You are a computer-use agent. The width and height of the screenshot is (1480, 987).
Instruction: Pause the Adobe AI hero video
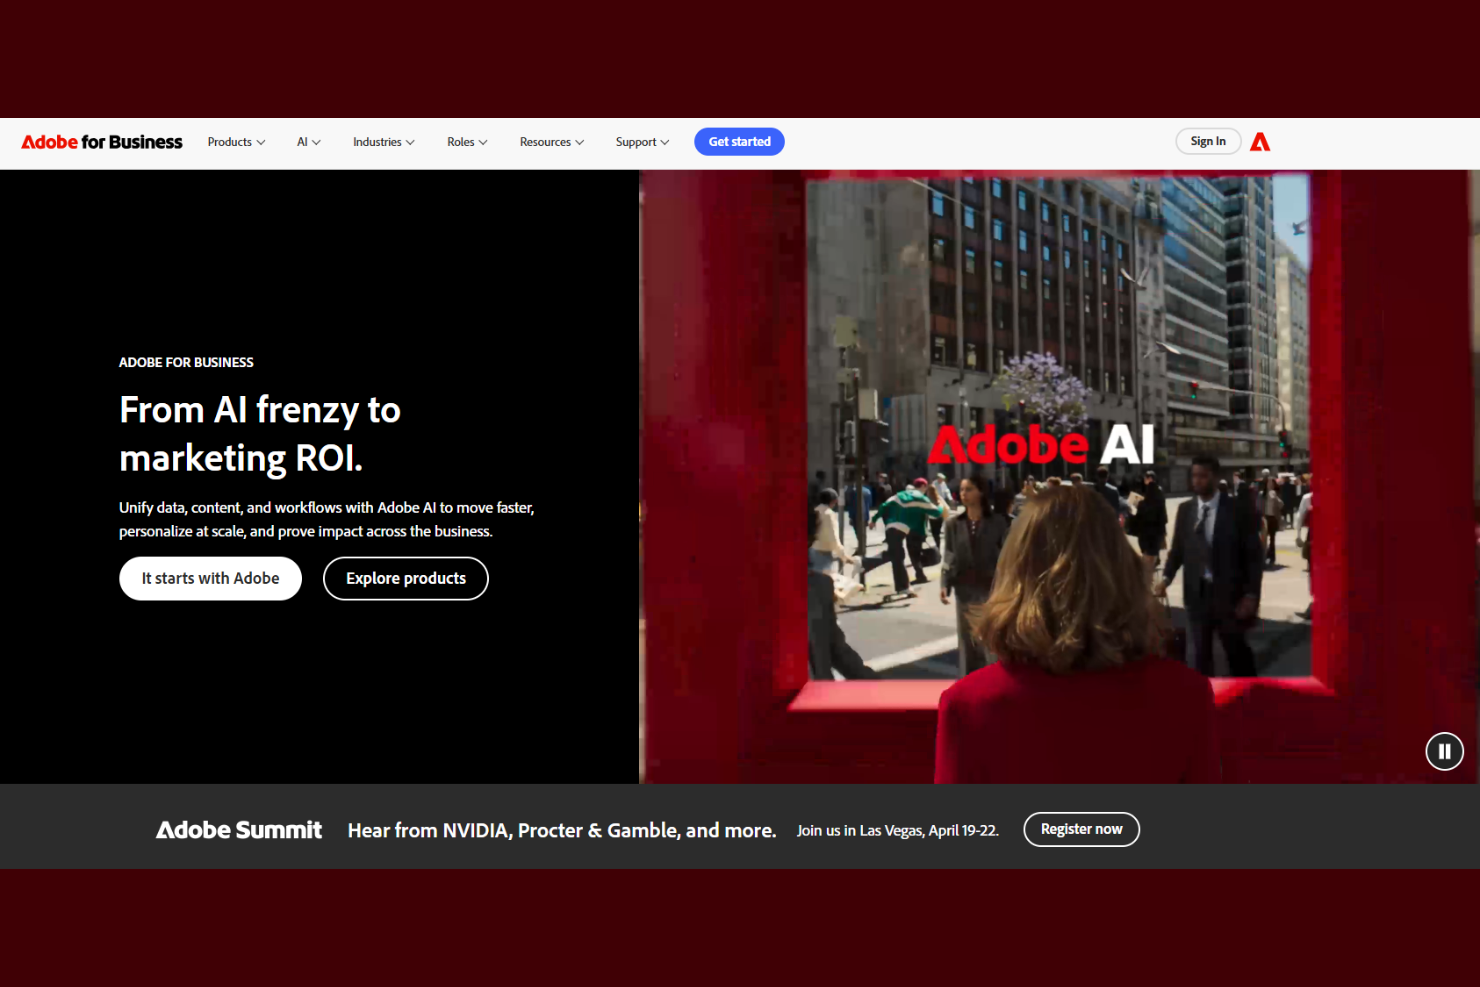(1444, 751)
